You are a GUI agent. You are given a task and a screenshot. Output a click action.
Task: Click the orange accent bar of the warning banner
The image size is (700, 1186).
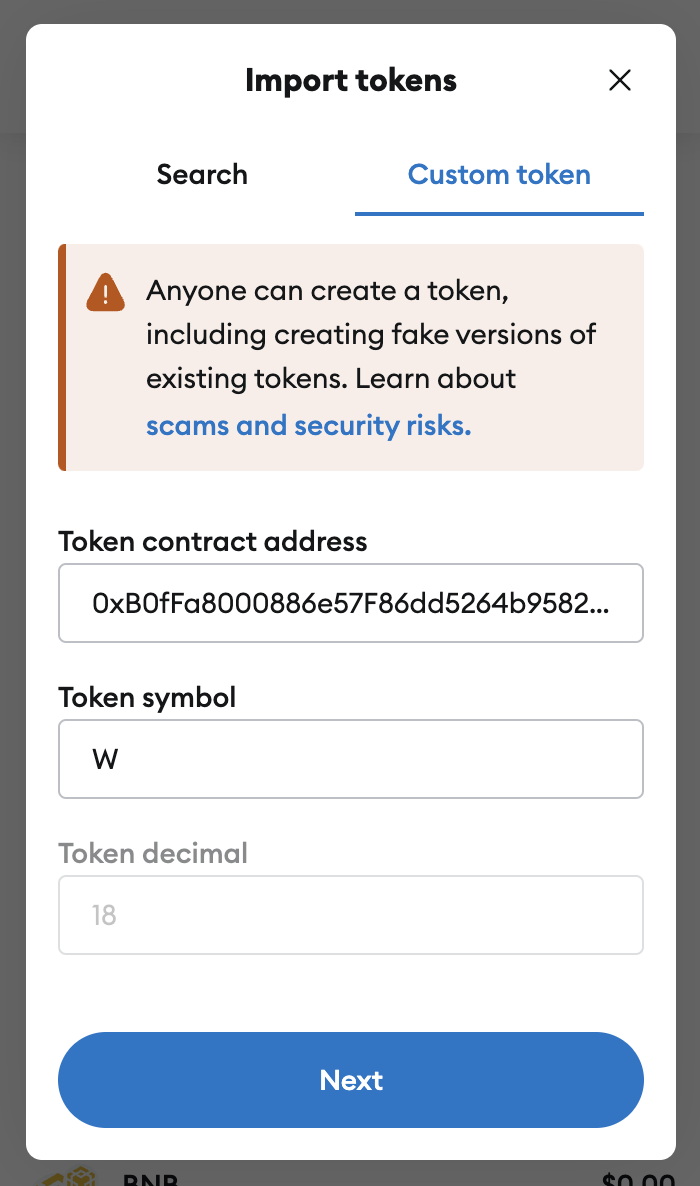pyautogui.click(x=63, y=357)
